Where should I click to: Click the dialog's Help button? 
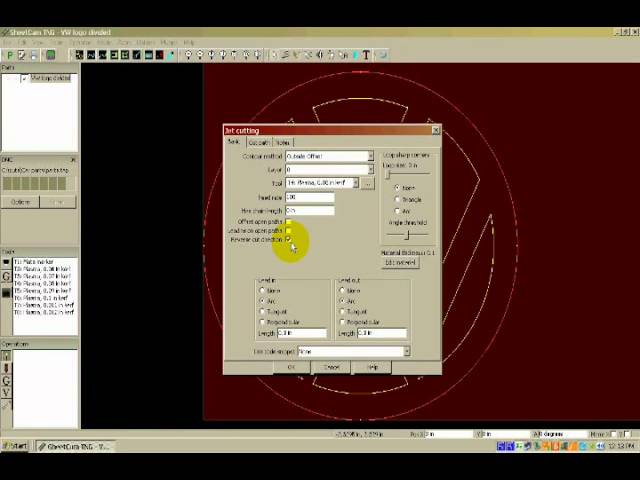pos(372,367)
